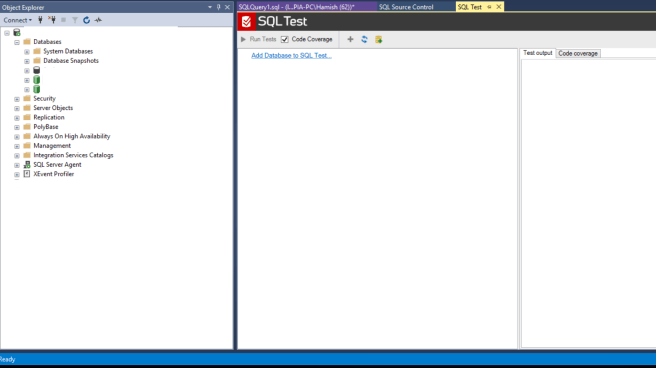Viewport: 656px width, 368px height.
Task: Expand the Replication folder
Action: click(17, 118)
